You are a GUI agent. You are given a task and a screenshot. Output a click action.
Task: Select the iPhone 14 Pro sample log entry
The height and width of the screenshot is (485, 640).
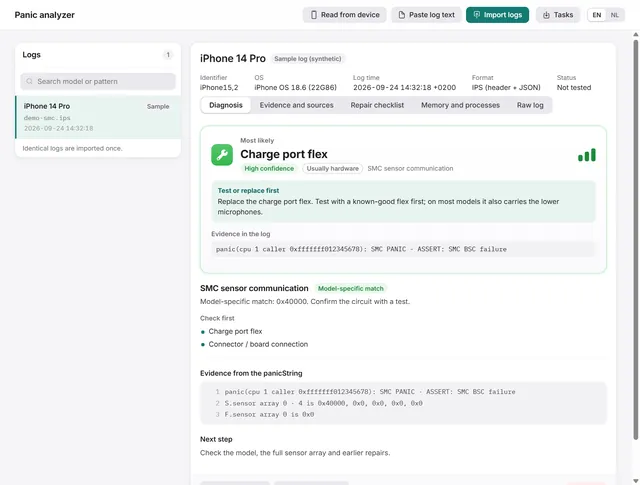point(98,117)
